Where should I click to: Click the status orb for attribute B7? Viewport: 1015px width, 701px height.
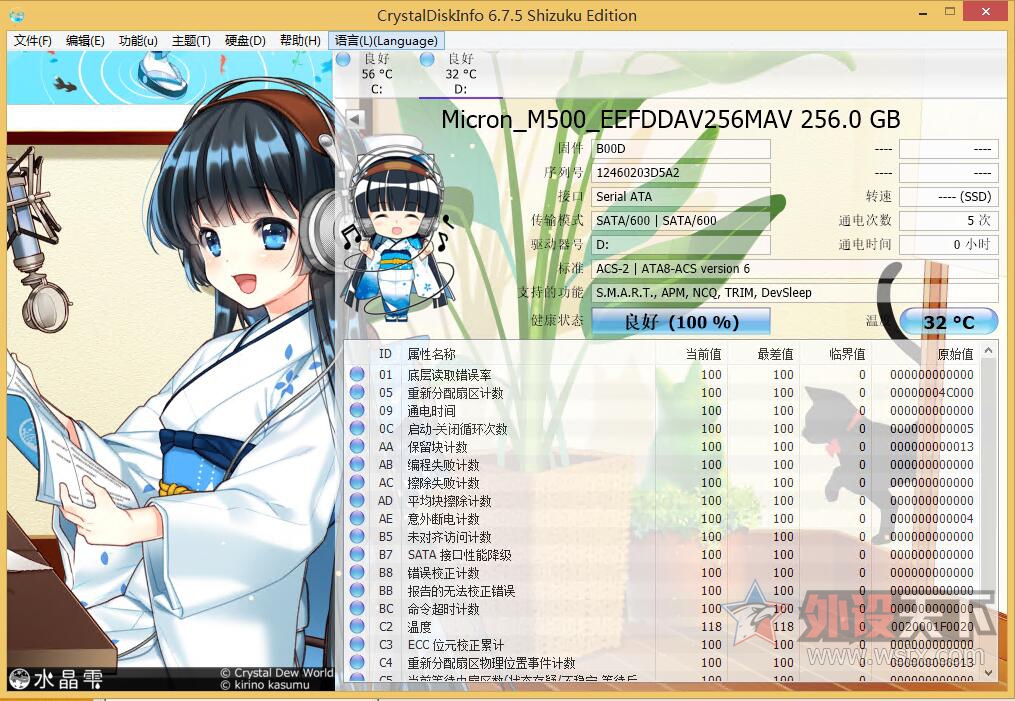[x=357, y=555]
